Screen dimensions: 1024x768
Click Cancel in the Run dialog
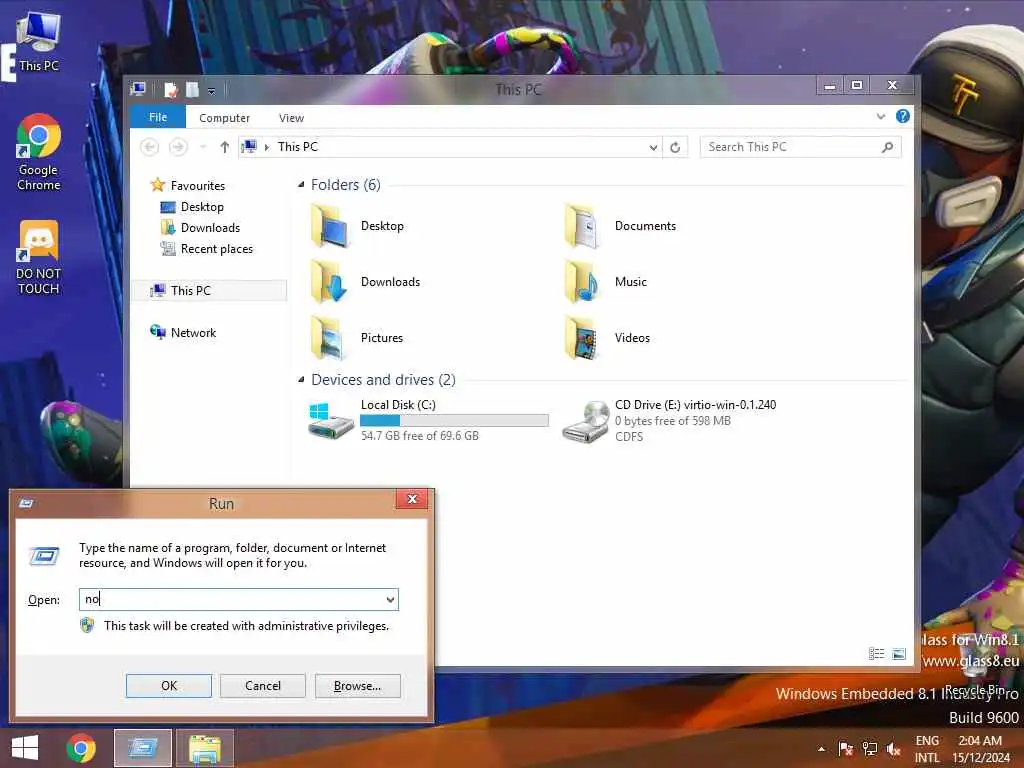click(263, 686)
